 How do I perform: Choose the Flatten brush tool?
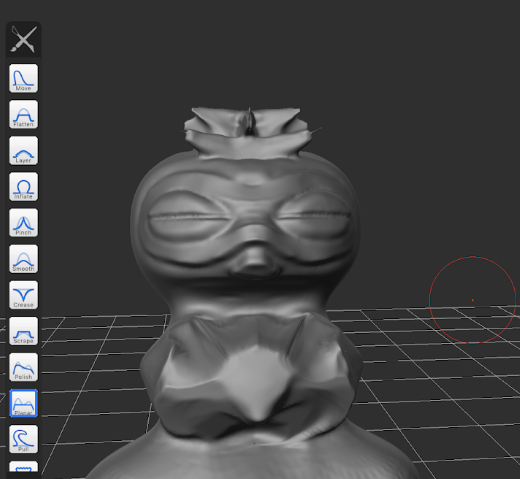click(23, 114)
